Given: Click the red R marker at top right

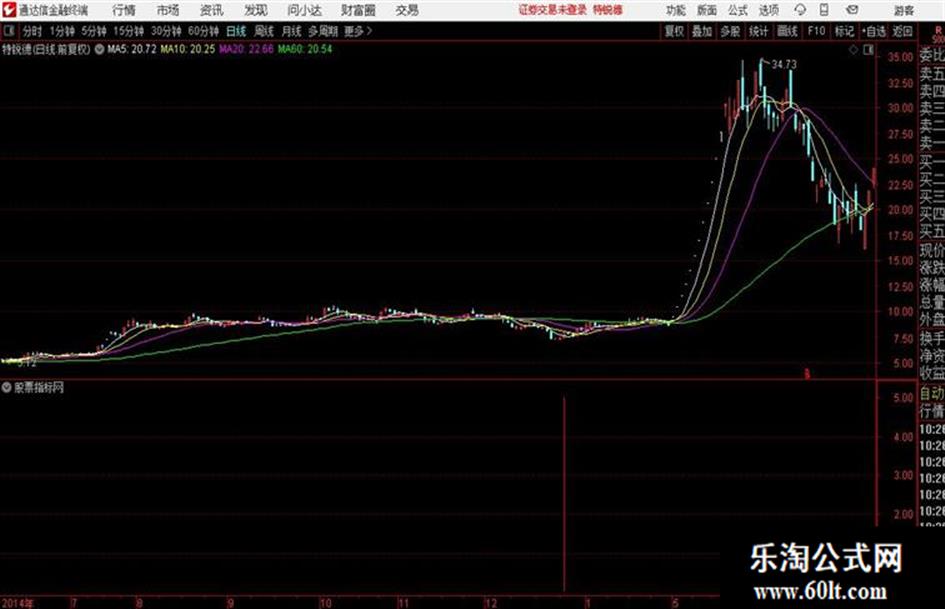Looking at the screenshot, I should pos(938,31).
